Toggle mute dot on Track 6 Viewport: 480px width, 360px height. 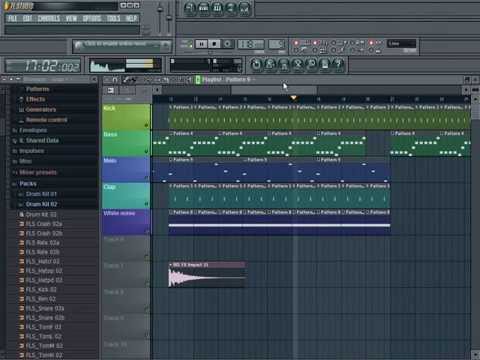point(146,256)
